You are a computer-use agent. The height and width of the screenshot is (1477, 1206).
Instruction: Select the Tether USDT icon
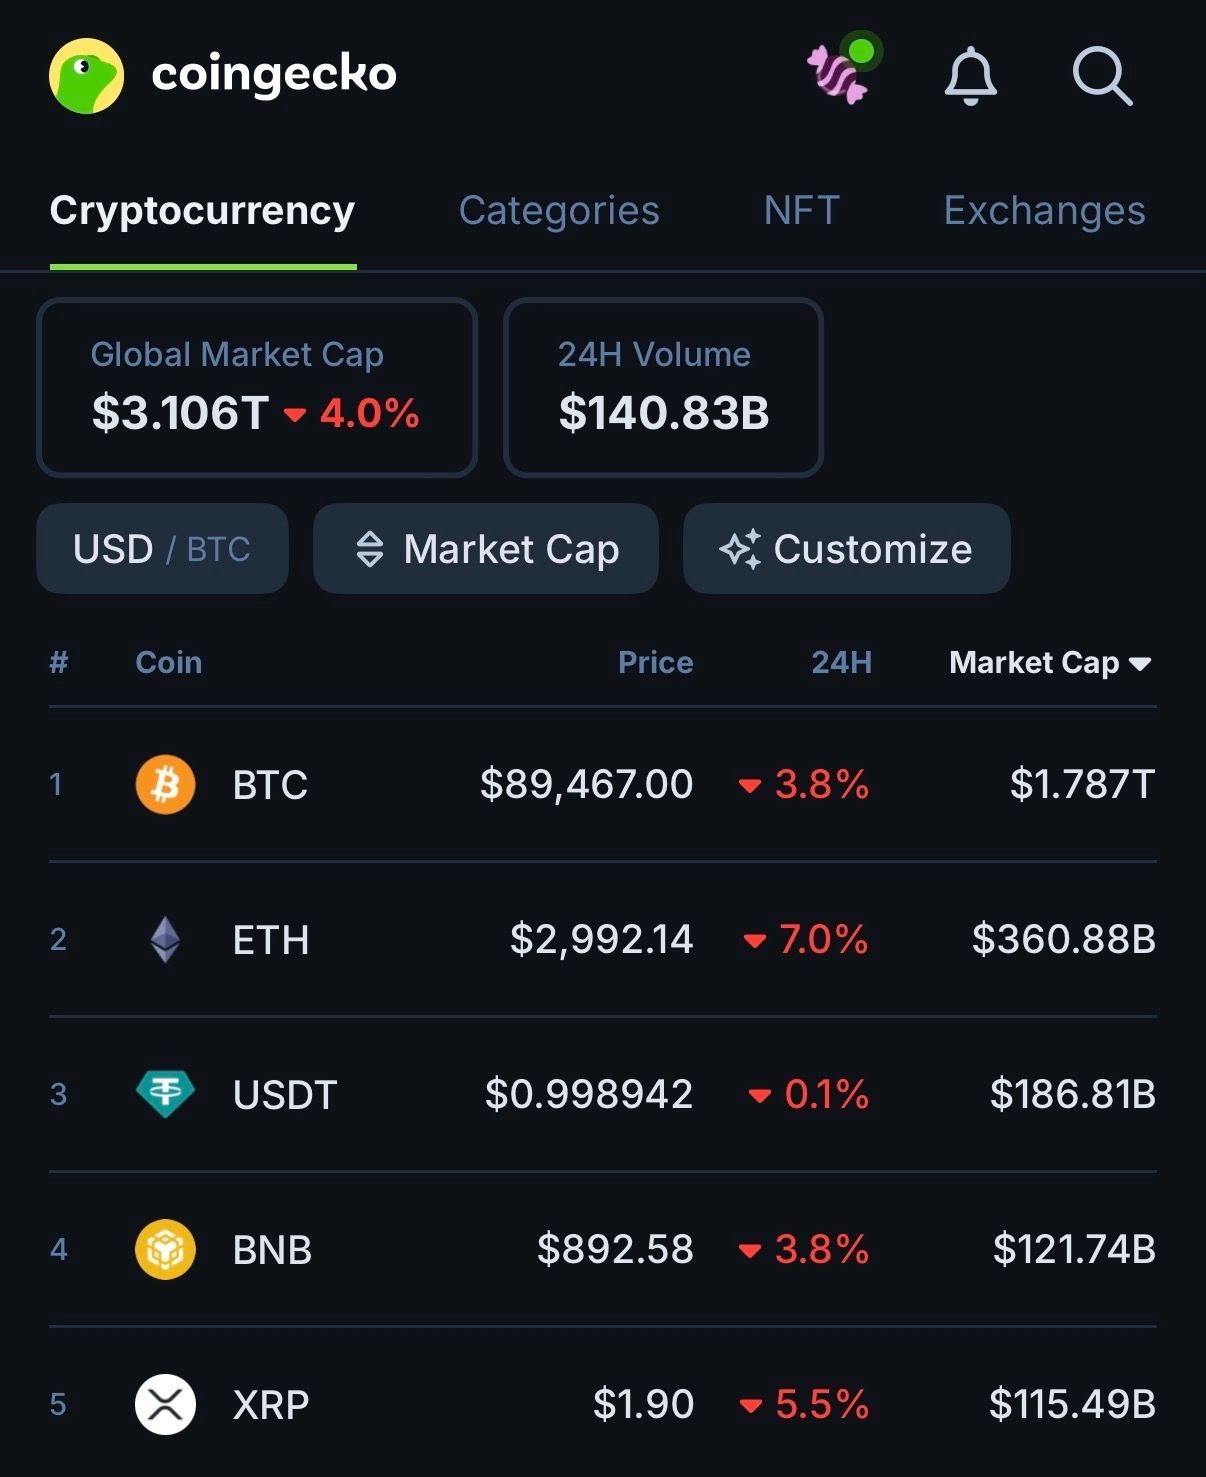[165, 1094]
